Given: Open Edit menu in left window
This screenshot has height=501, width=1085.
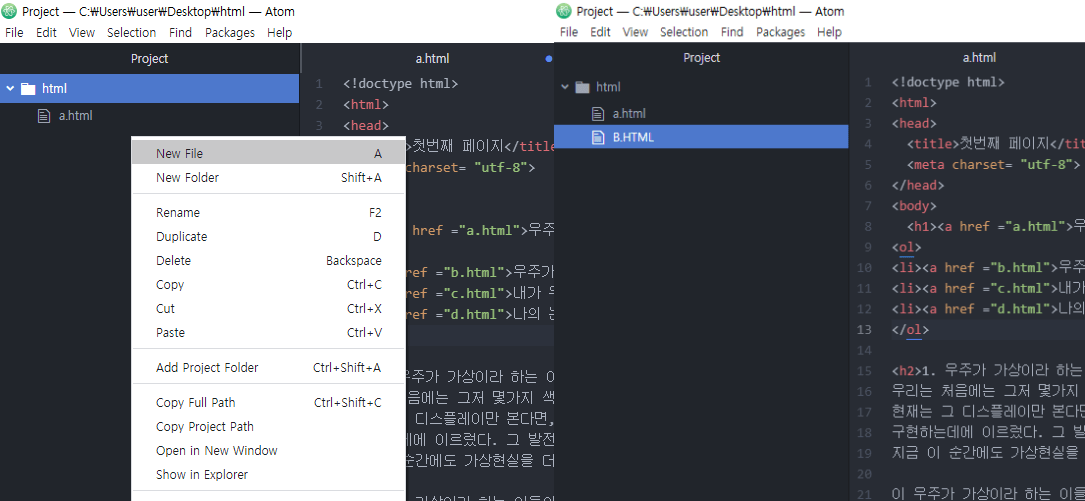Looking at the screenshot, I should [46, 33].
